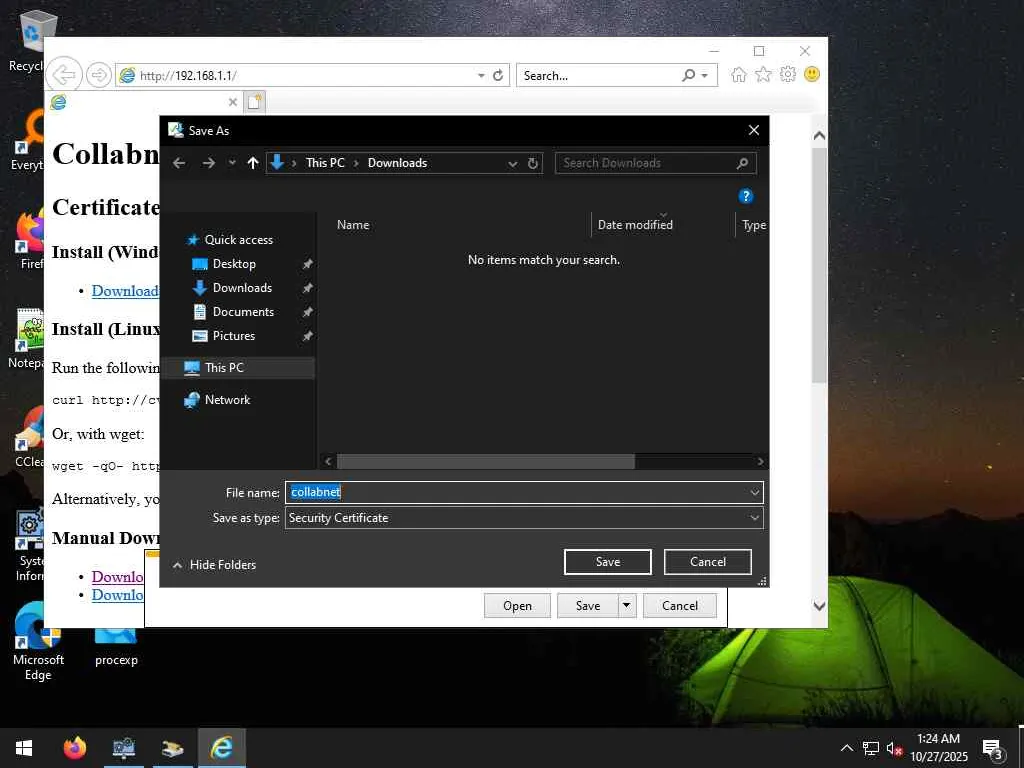Open the Save as type combo box
Image resolution: width=1024 pixels, height=768 pixels.
coord(524,518)
